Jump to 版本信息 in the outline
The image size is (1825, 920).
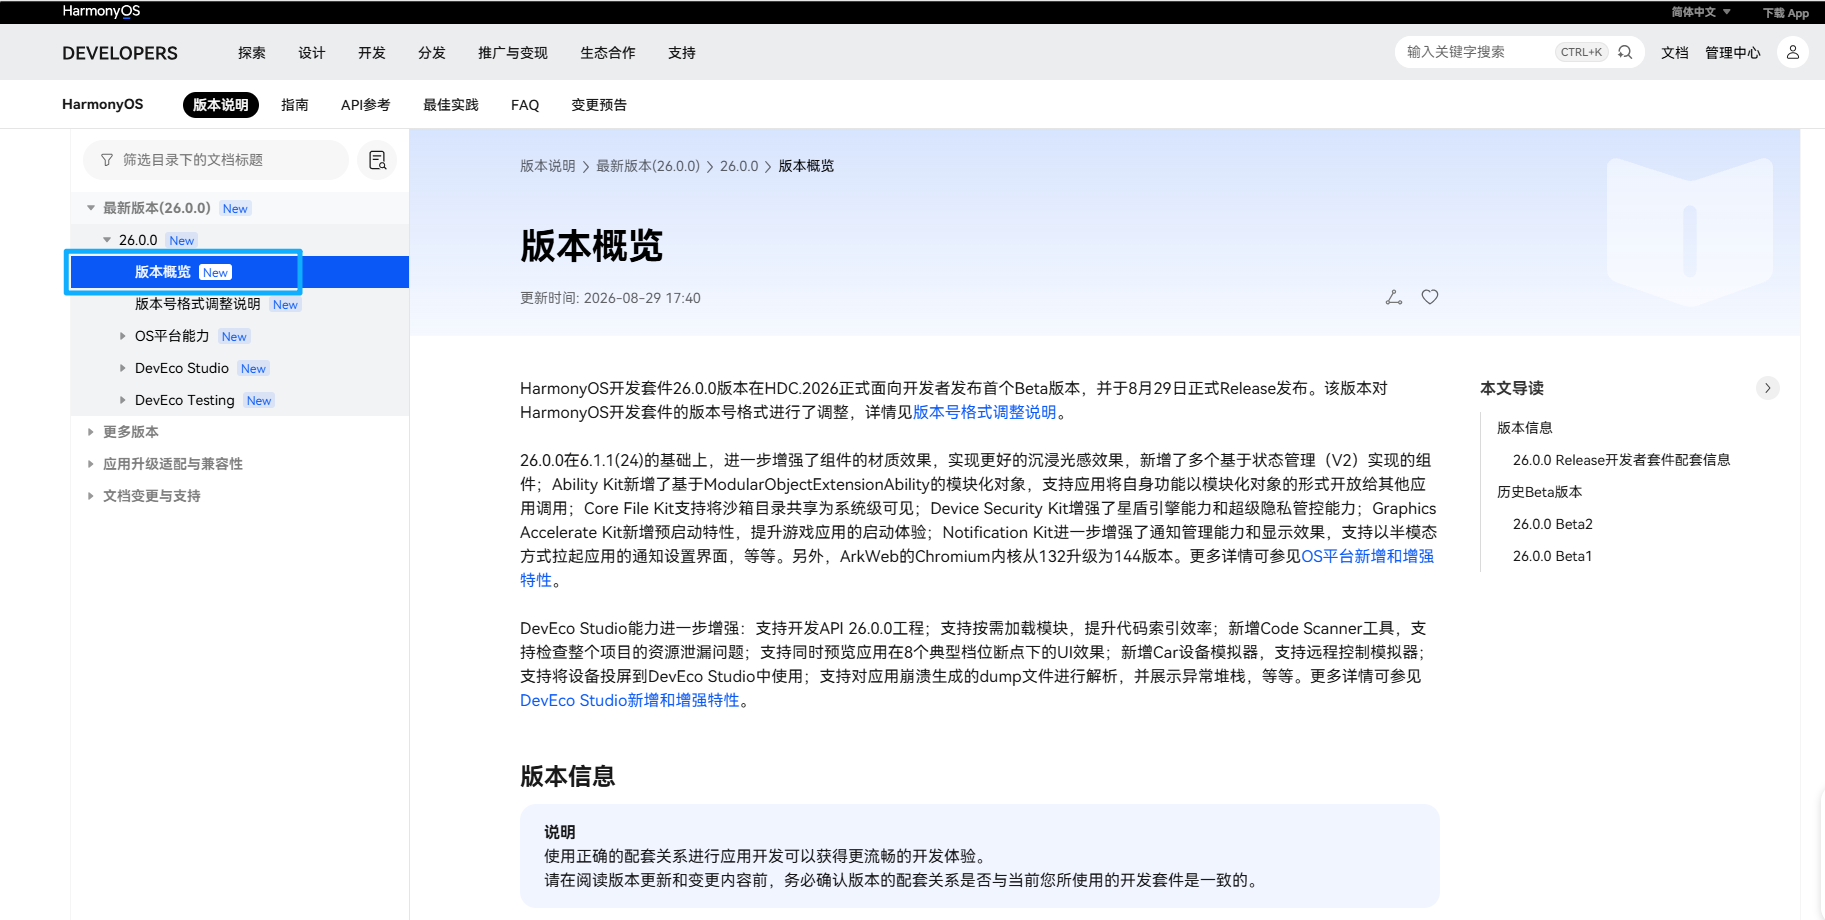1525,428
